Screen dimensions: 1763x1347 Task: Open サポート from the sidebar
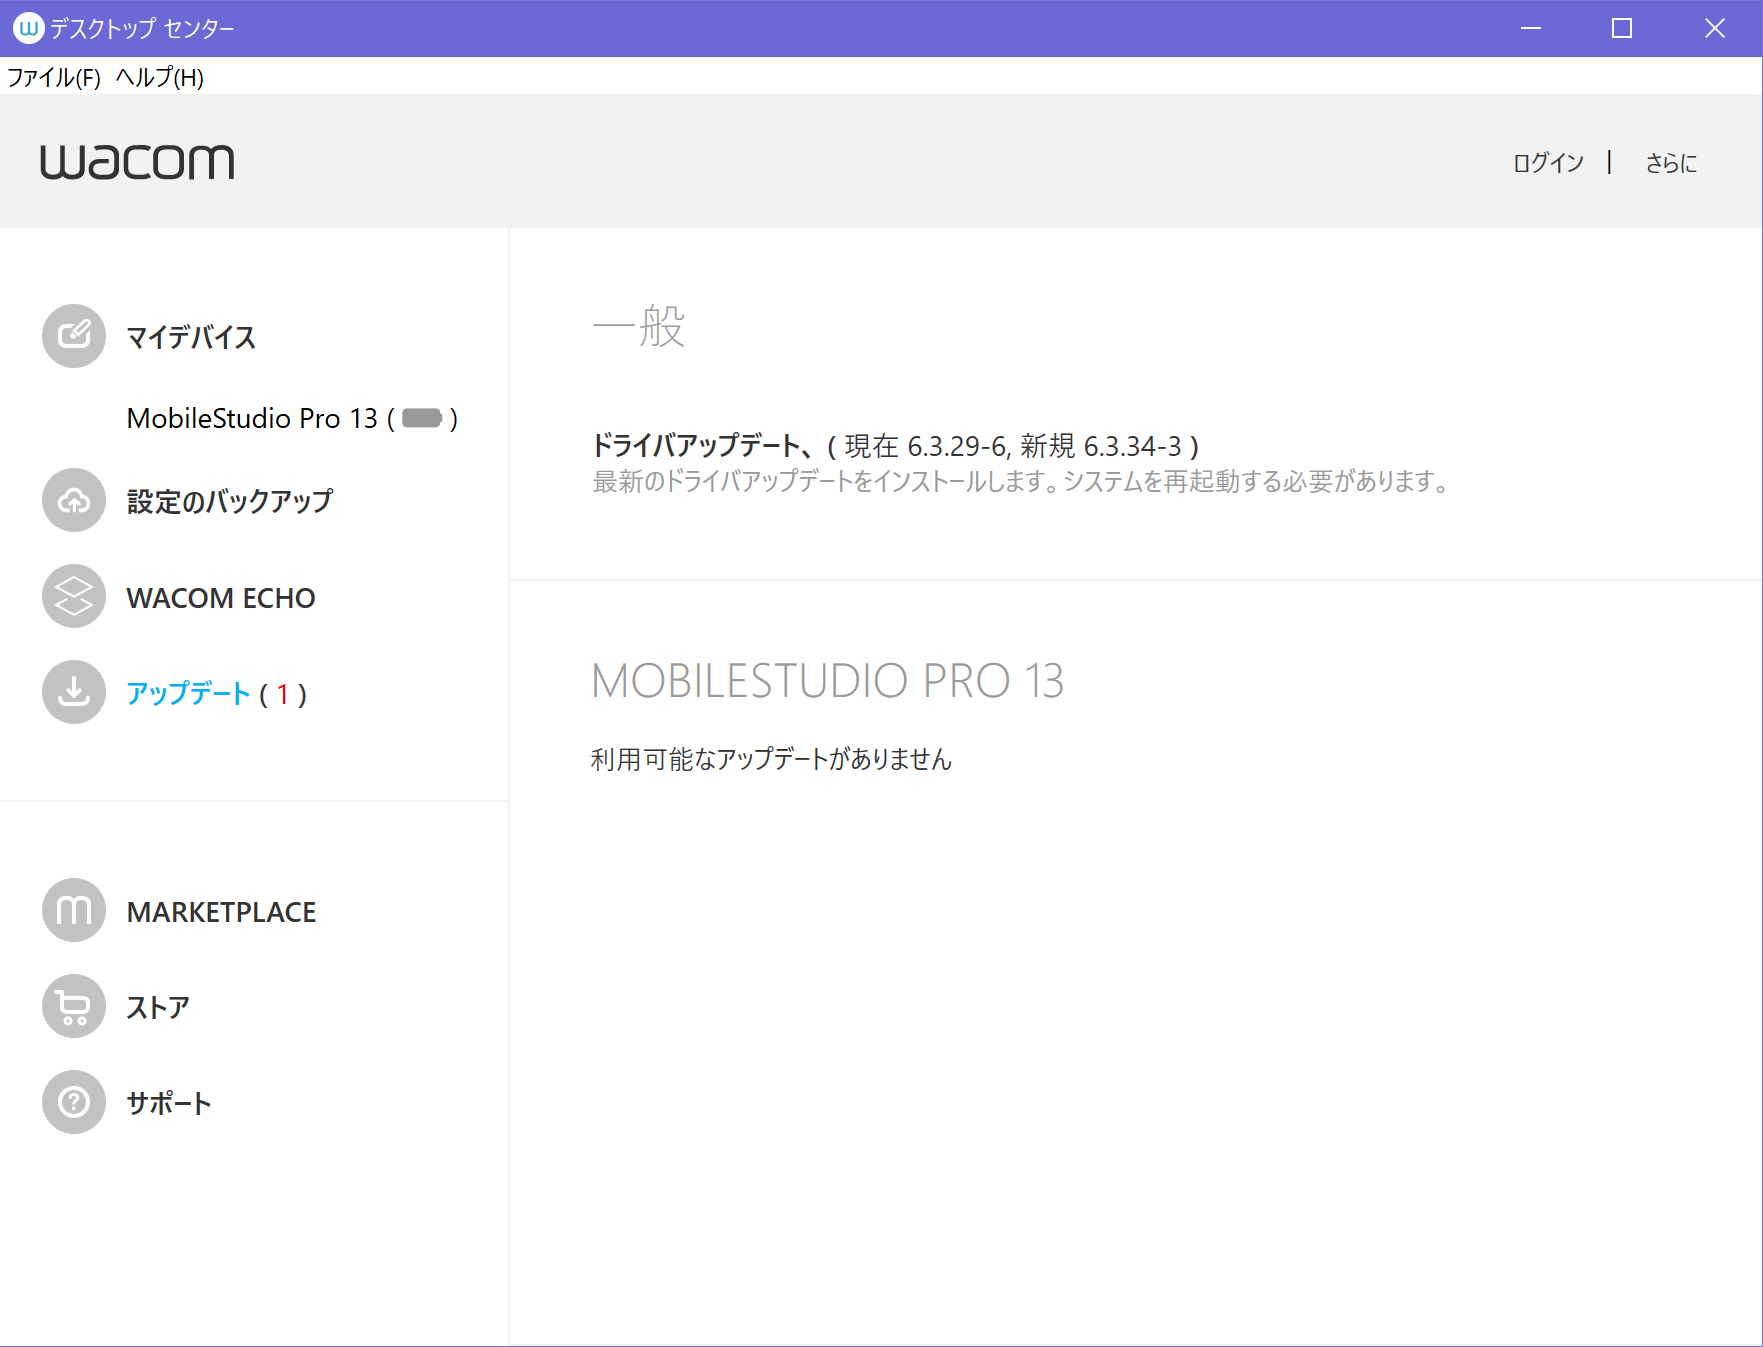tap(169, 1103)
